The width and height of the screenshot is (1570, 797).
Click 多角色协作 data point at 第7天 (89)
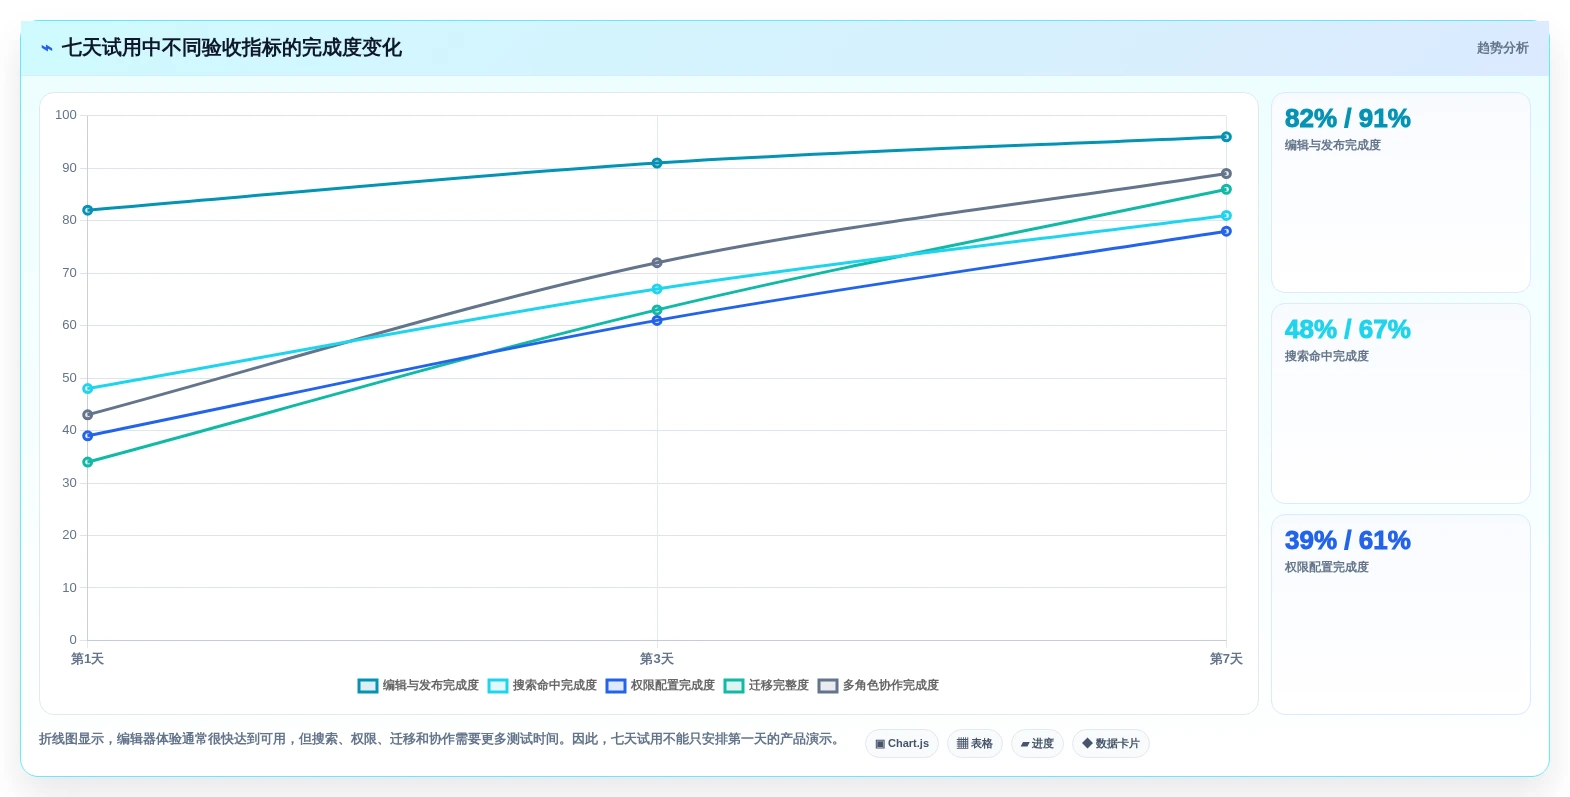coord(1226,174)
